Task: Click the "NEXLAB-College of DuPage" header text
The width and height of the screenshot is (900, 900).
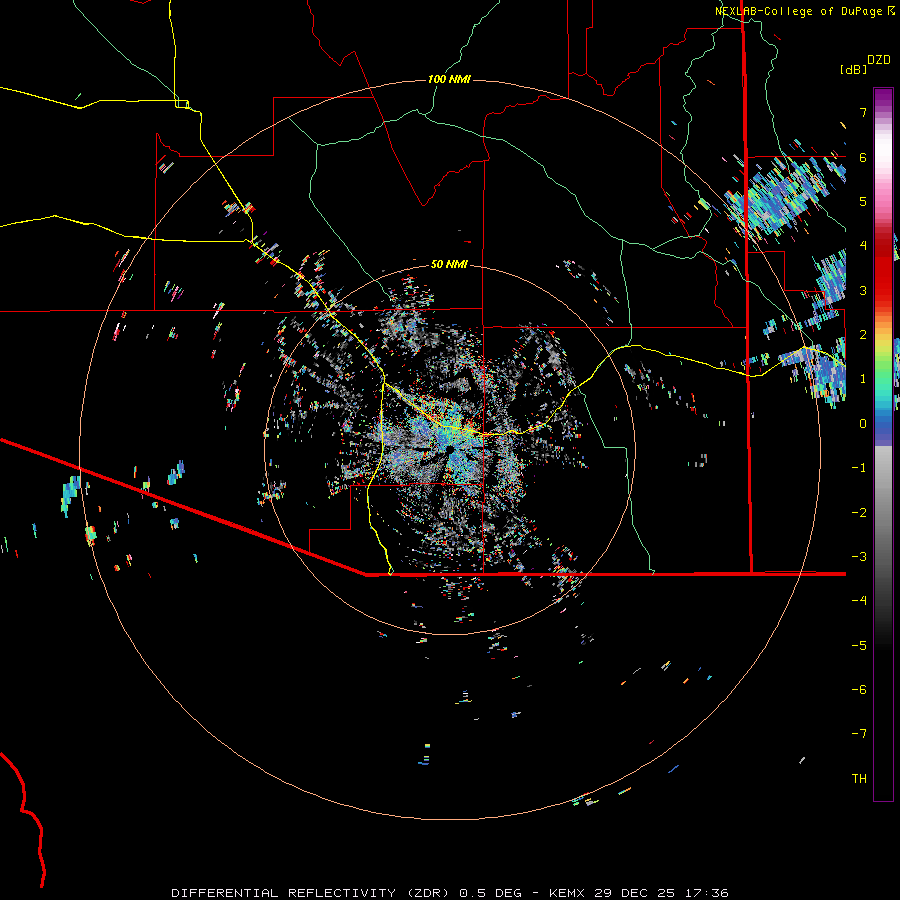Action: click(798, 11)
